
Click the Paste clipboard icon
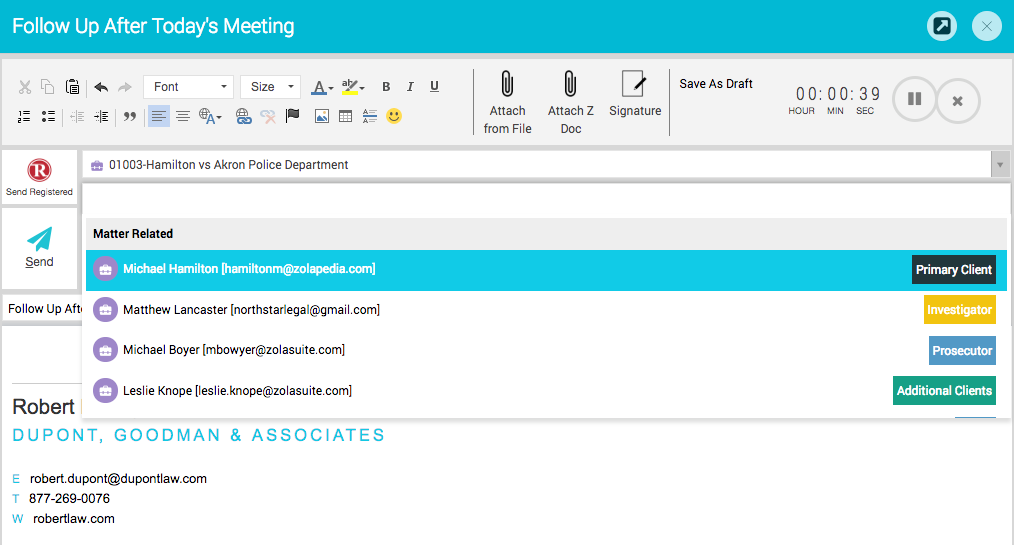click(72, 87)
